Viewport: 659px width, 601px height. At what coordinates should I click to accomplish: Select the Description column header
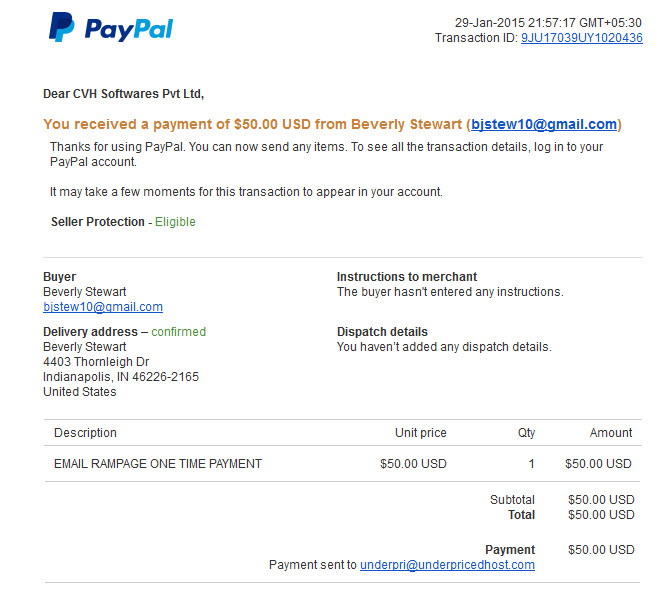tap(85, 432)
